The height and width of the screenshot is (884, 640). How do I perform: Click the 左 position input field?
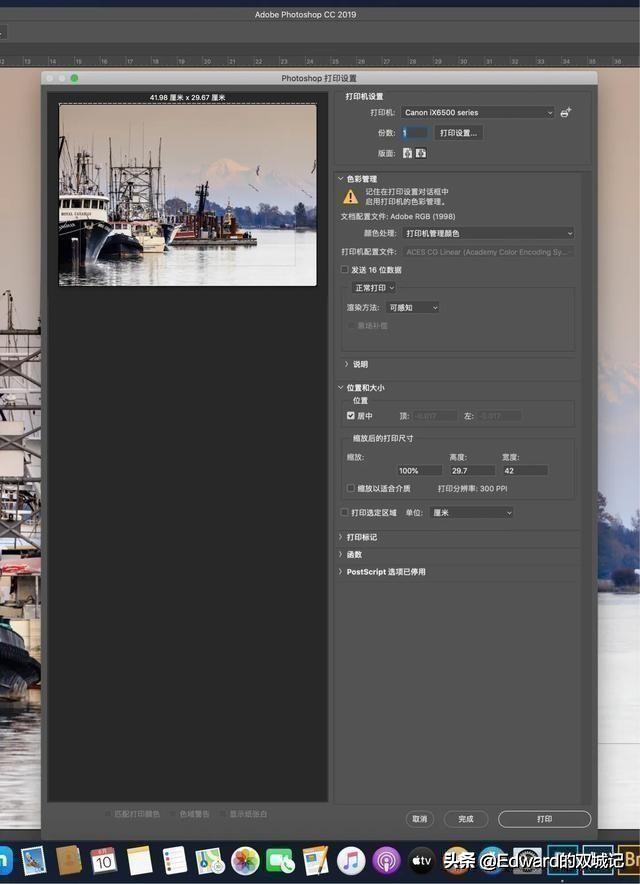click(x=499, y=416)
